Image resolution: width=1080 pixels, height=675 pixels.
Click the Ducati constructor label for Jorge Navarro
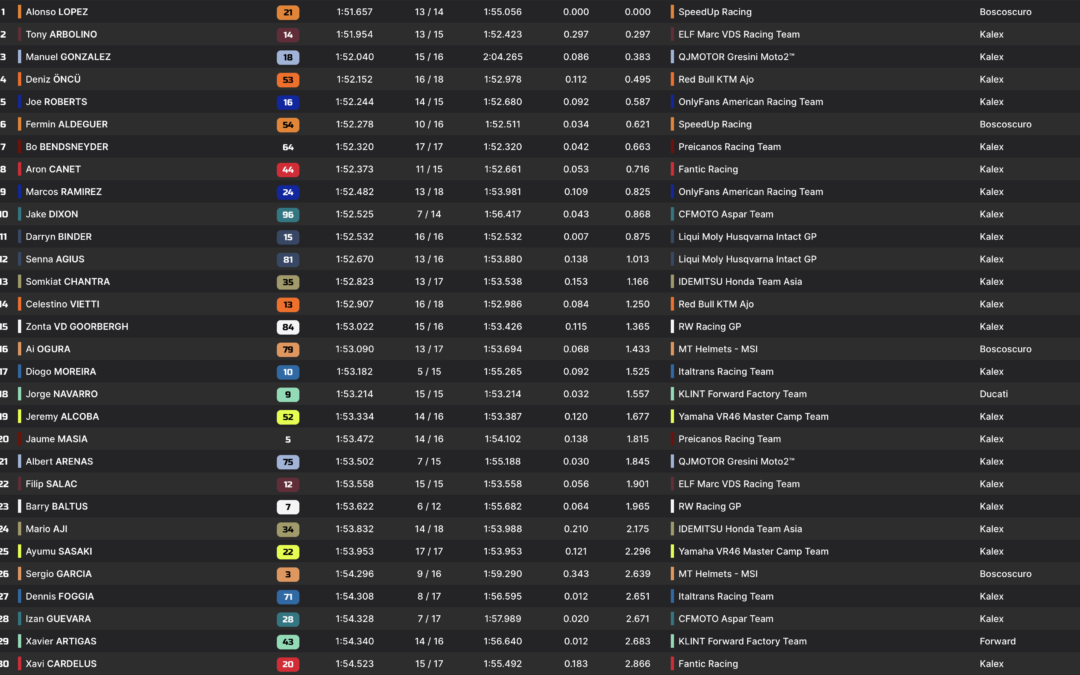pos(993,394)
